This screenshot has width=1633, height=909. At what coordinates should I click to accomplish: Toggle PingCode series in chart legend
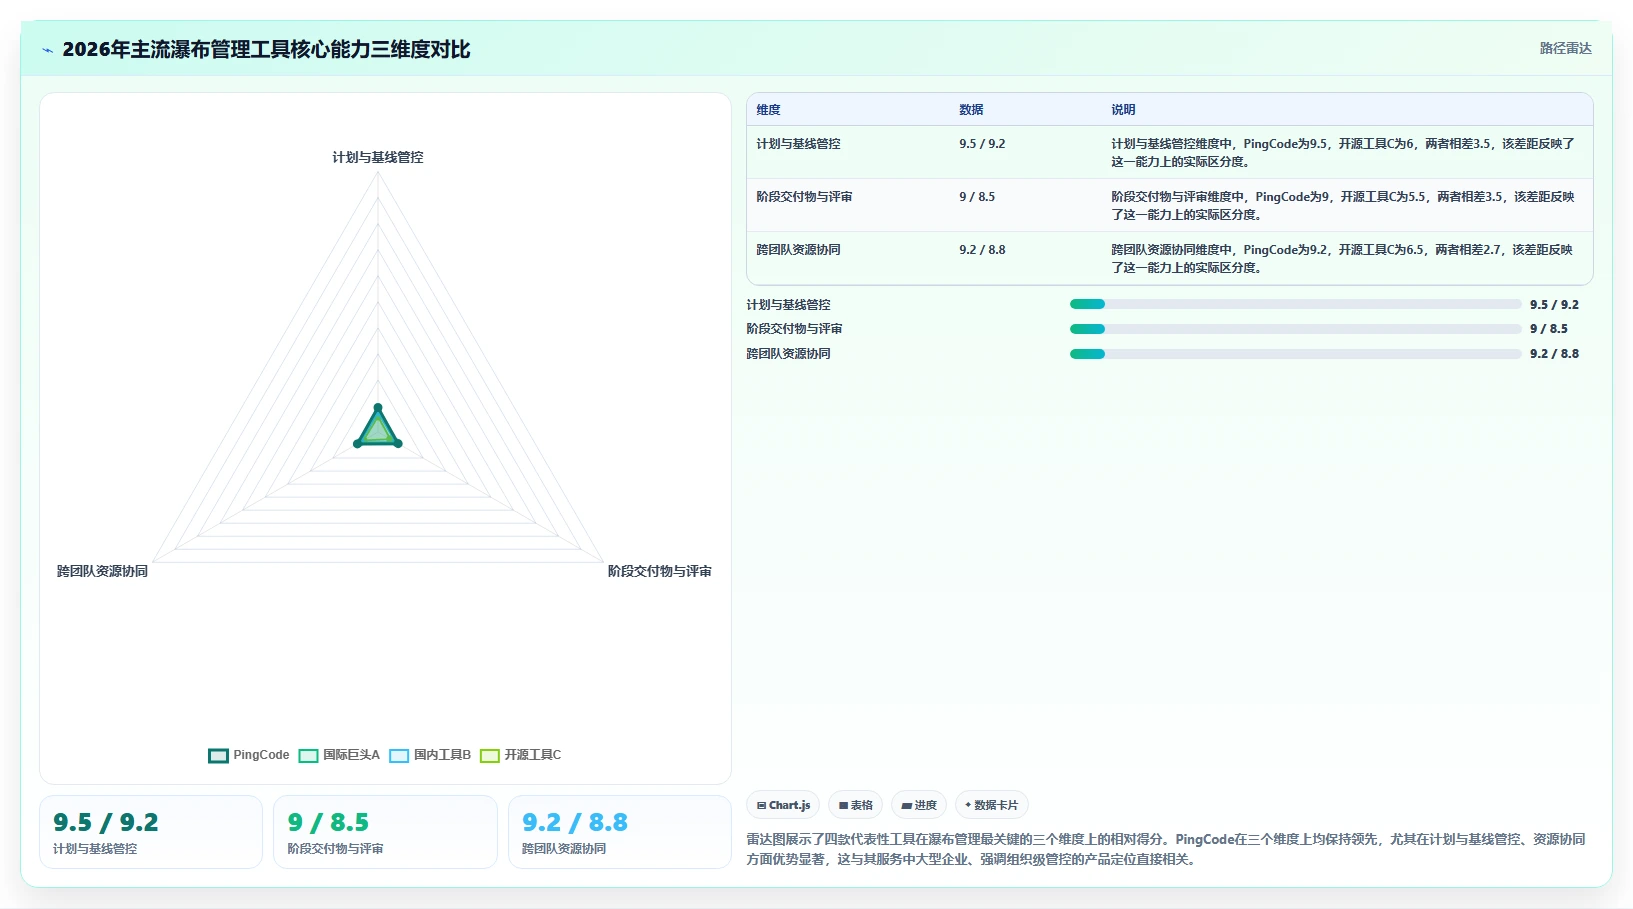[249, 755]
